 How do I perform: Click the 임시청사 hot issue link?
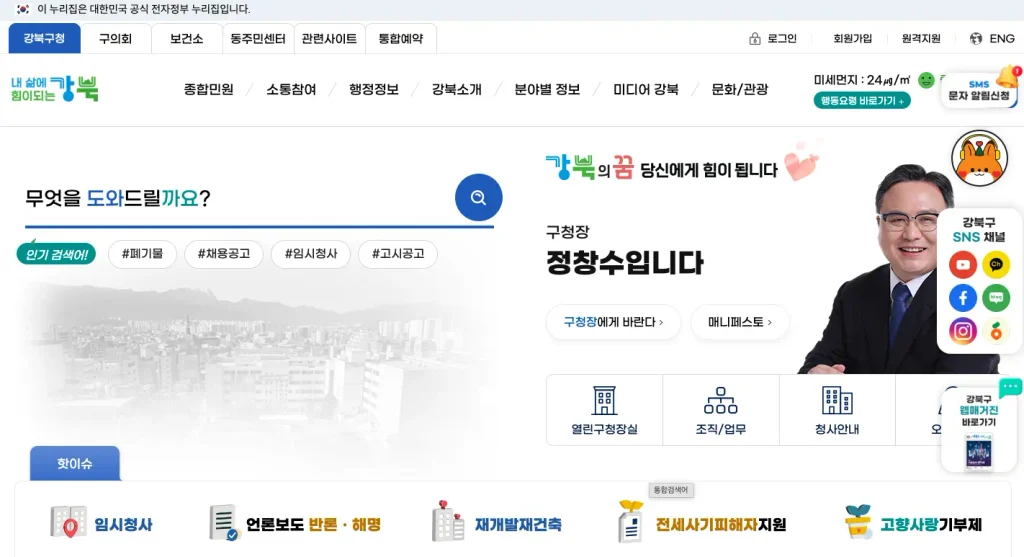point(123,524)
